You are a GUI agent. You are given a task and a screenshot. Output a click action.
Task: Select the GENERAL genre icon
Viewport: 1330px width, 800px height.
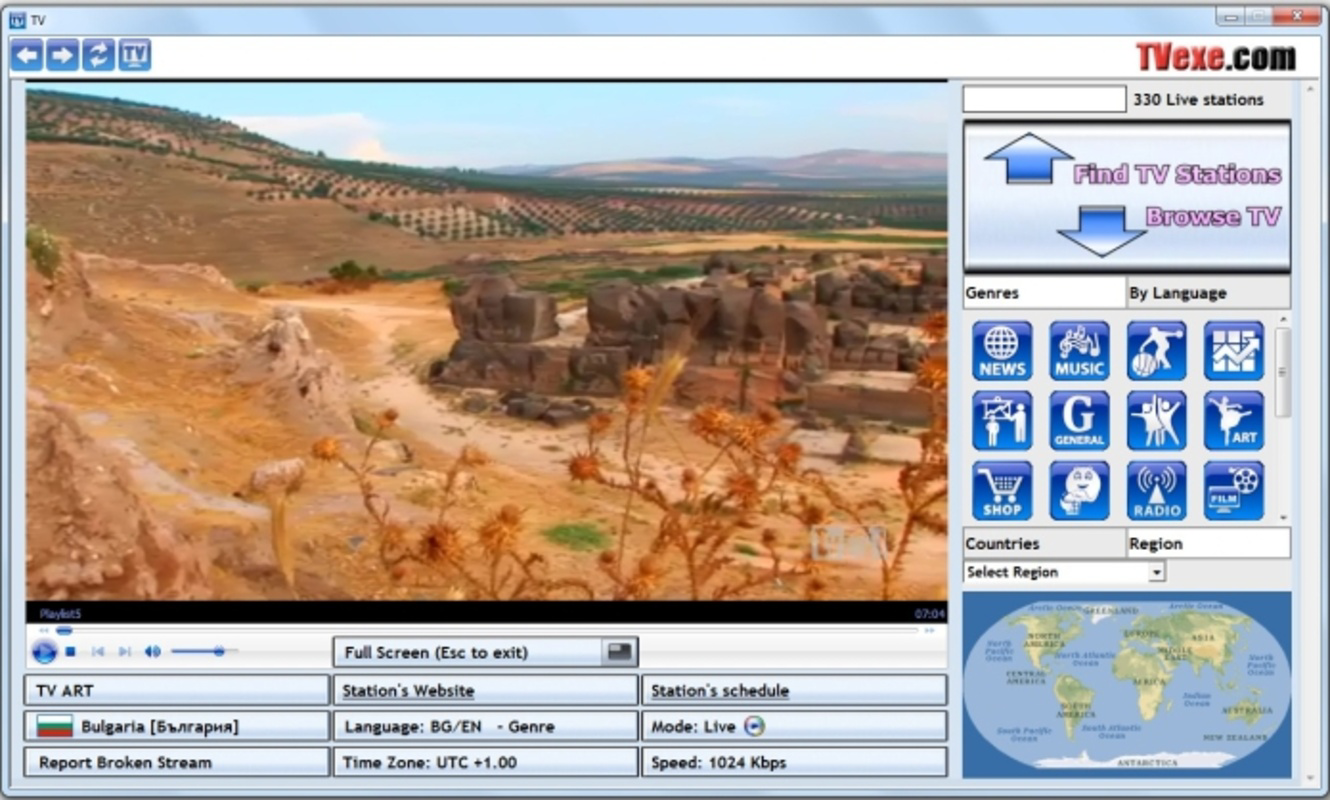tap(1079, 421)
